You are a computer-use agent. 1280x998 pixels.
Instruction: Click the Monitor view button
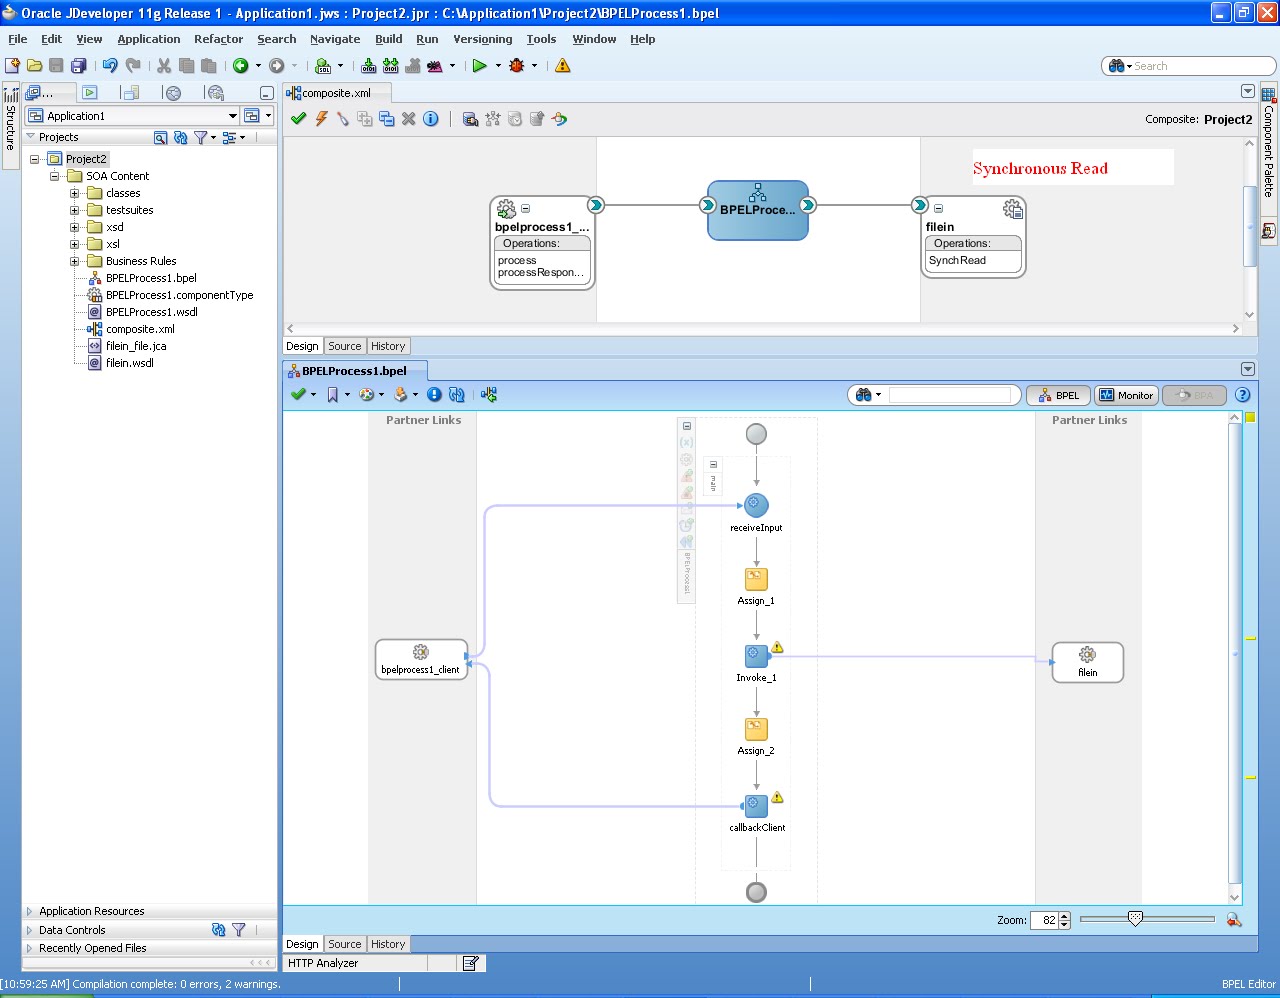[1126, 395]
